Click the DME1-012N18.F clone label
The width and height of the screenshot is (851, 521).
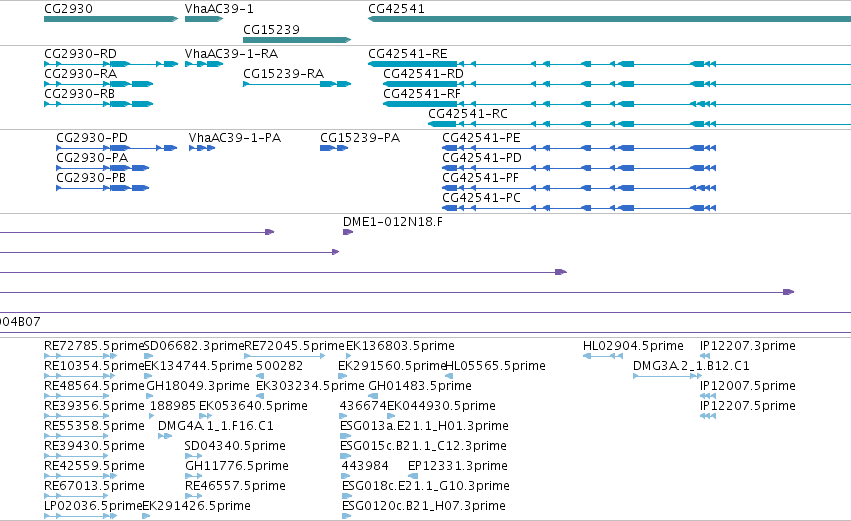click(x=393, y=222)
